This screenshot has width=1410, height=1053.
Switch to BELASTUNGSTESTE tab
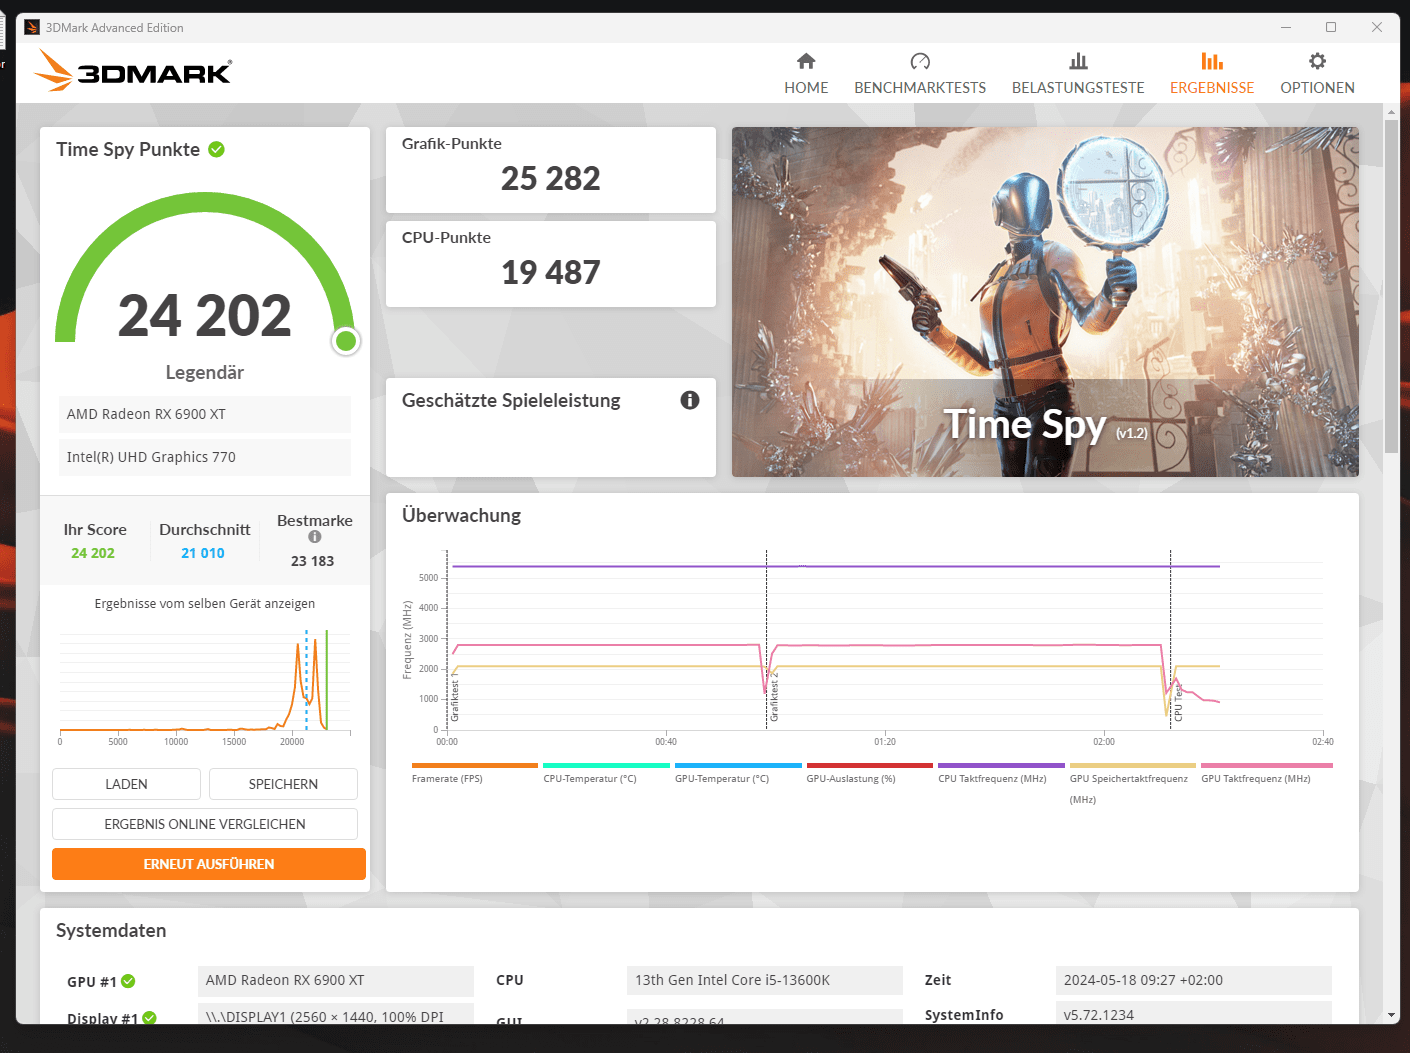point(1078,74)
